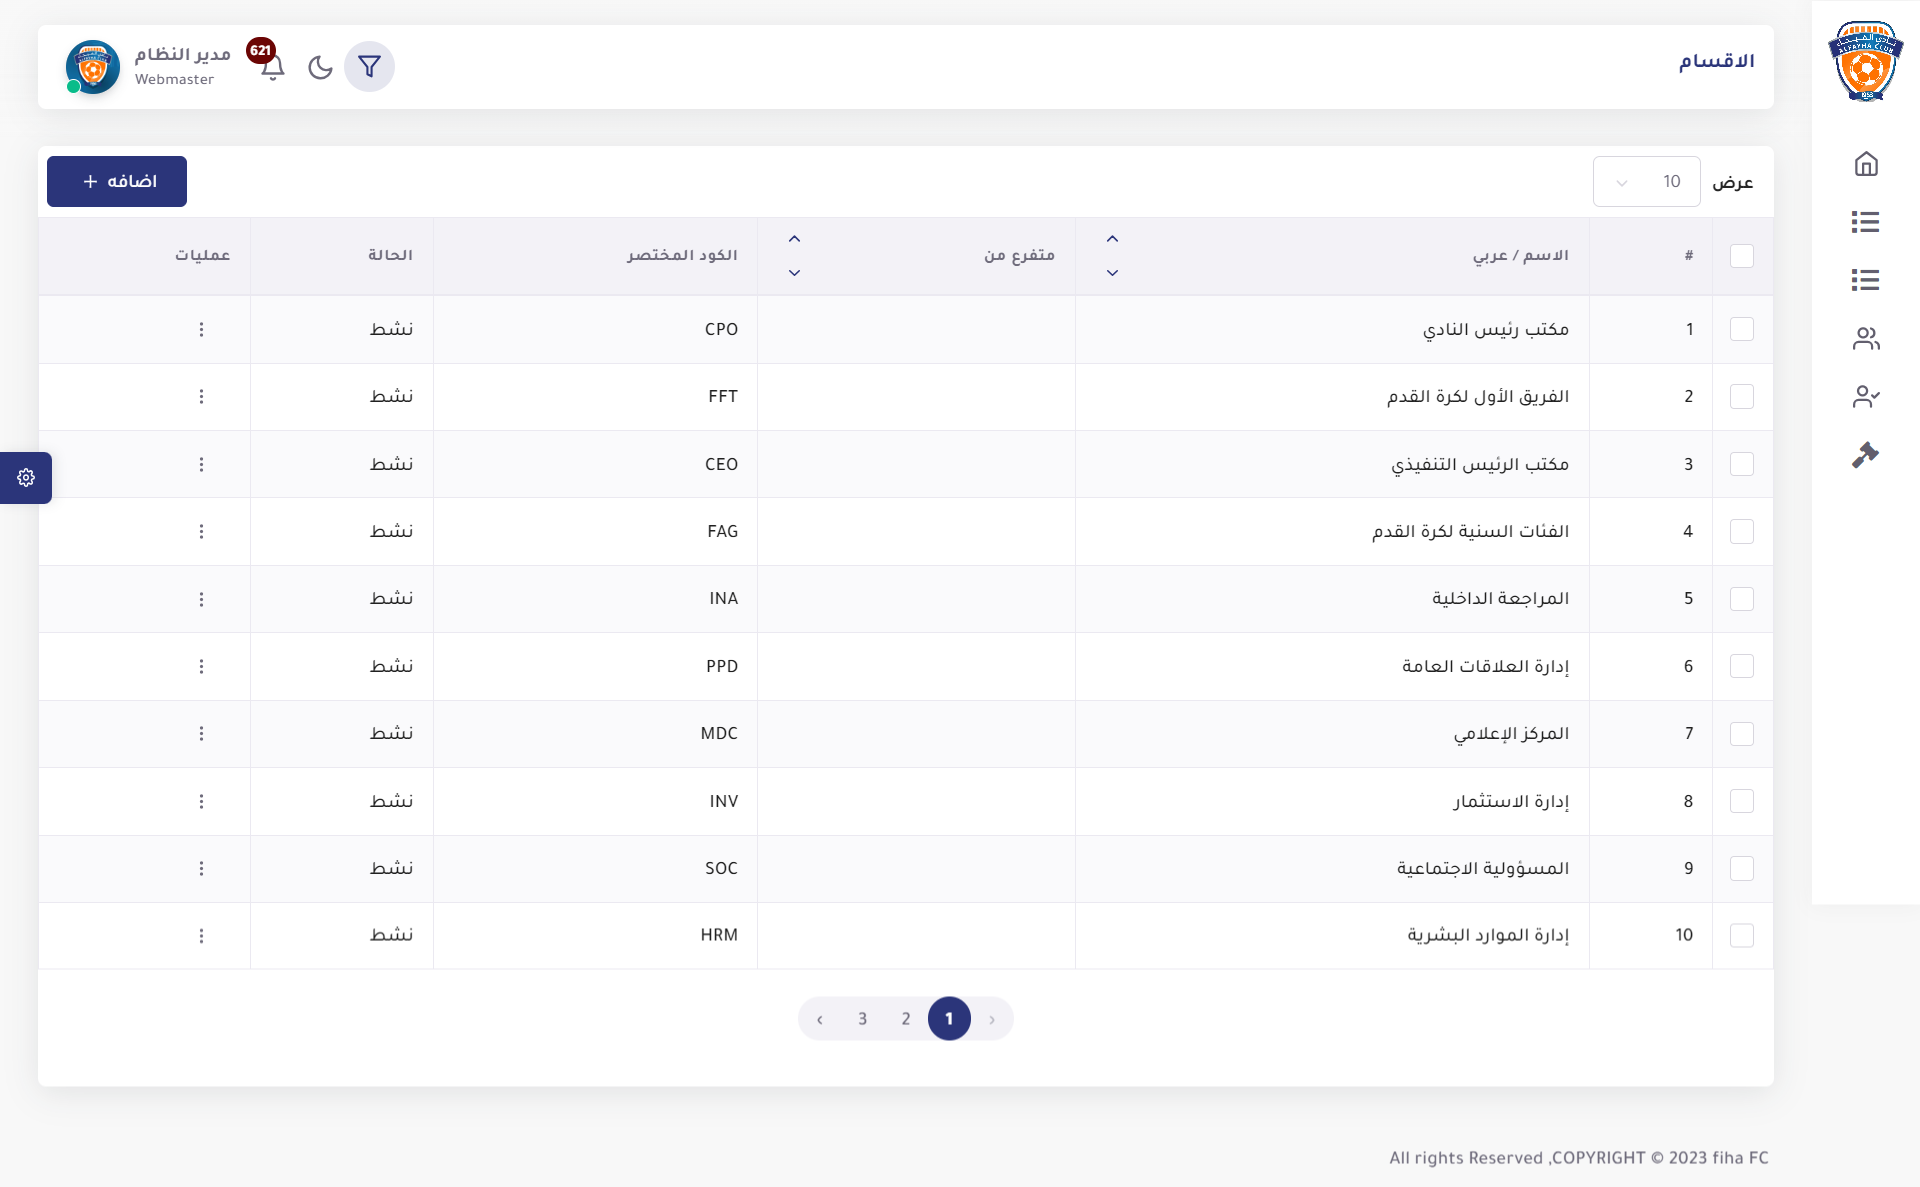Open the users group sidebar icon
1920x1187 pixels.
click(1865, 339)
